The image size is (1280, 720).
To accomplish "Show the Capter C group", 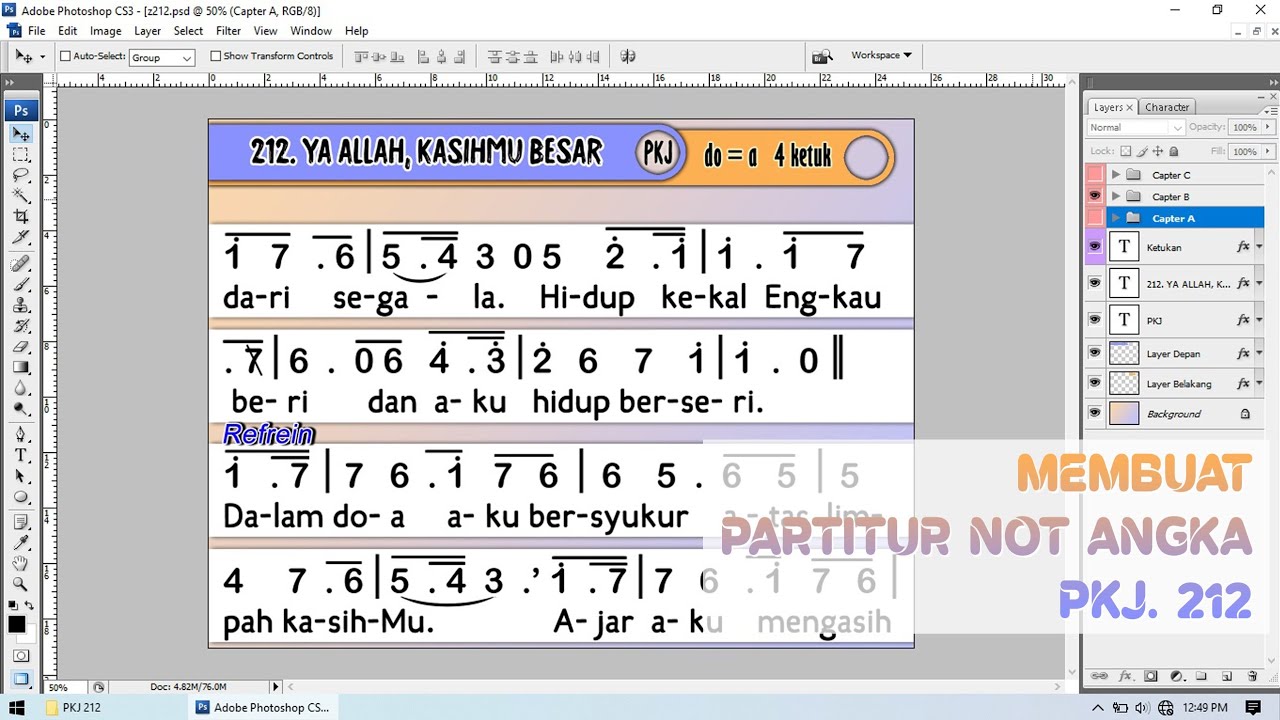I will [1095, 175].
